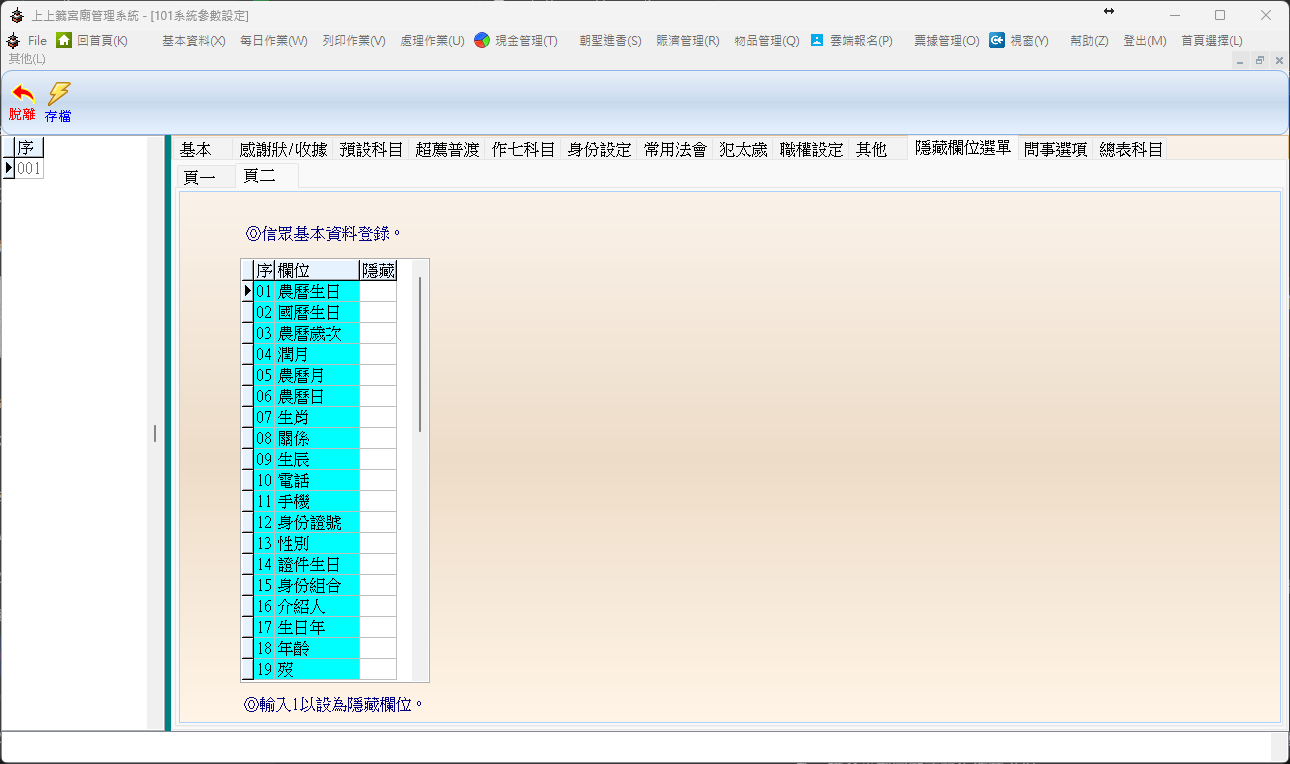
Task: Open the 每日作業 menu
Action: coord(273,41)
